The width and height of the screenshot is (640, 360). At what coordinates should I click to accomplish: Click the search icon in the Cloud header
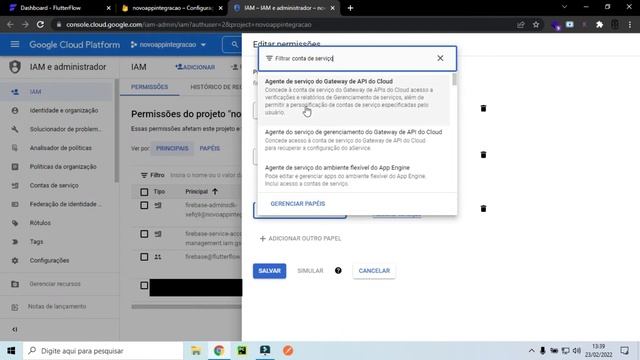point(234,44)
